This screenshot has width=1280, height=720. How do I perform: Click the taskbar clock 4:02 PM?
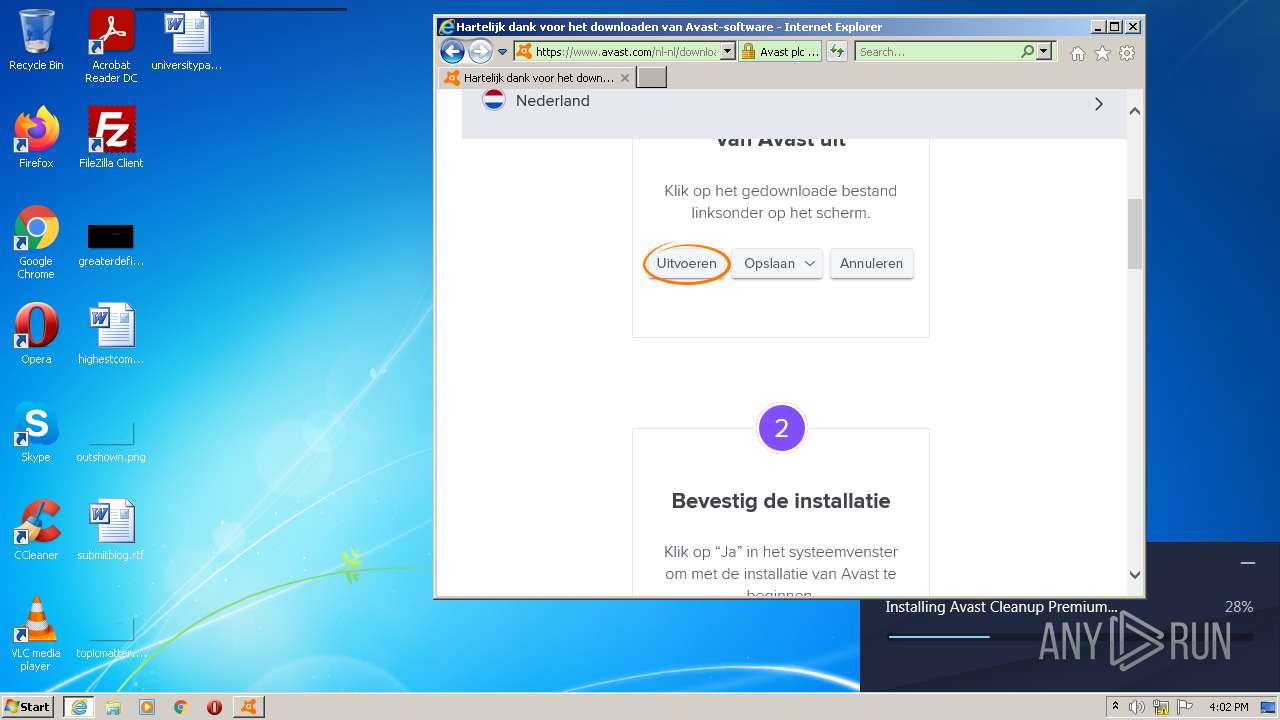pos(1228,707)
